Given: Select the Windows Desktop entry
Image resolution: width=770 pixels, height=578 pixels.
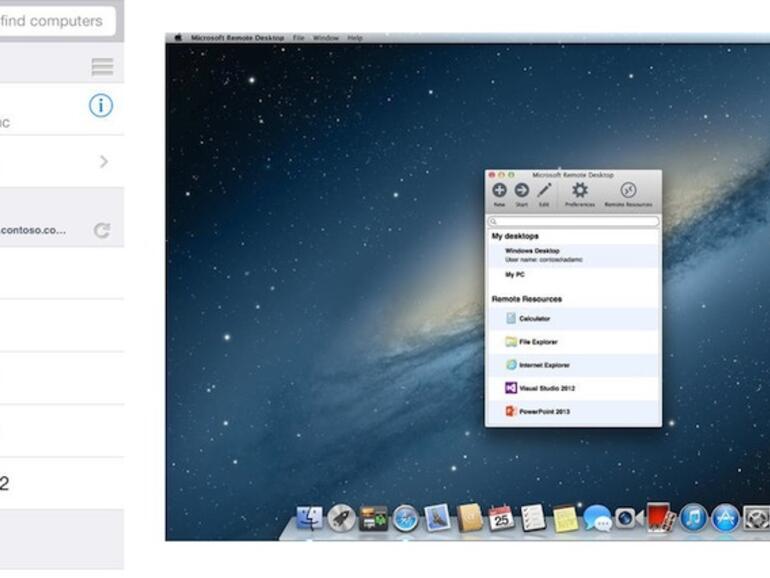Looking at the screenshot, I should pos(573,255).
